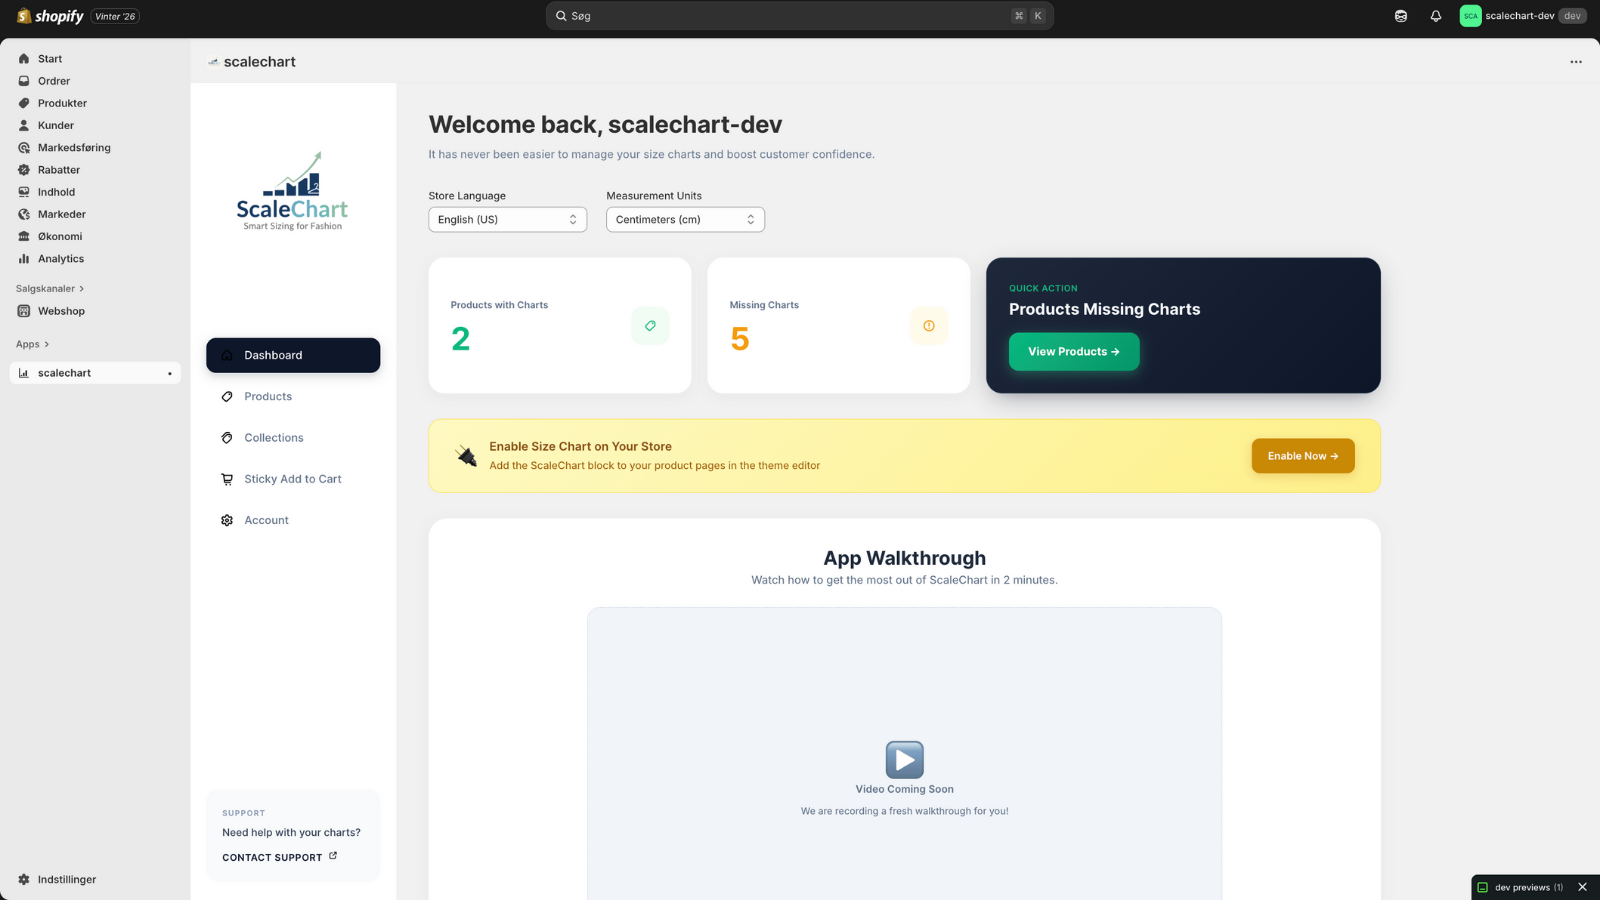Click the Produkter tag icon
Image resolution: width=1600 pixels, height=900 pixels.
[x=24, y=103]
